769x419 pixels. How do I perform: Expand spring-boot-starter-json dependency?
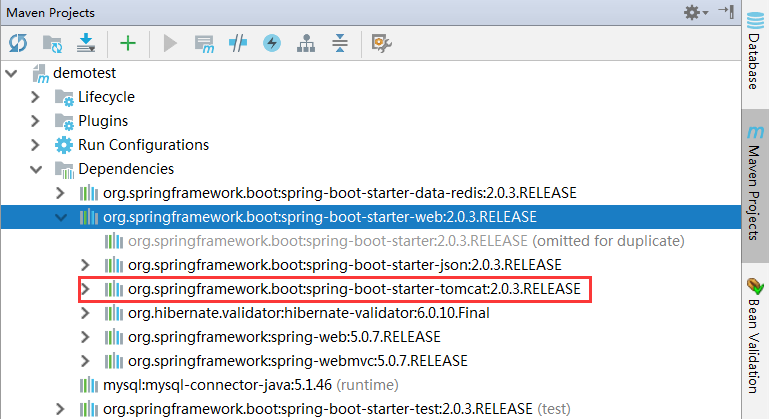click(x=85, y=265)
